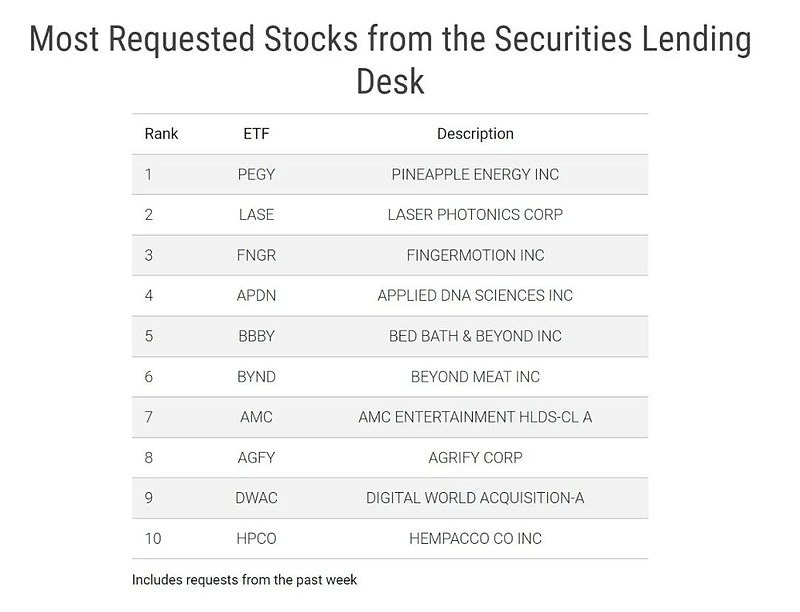Click the DWAC ticker symbol

tap(256, 498)
